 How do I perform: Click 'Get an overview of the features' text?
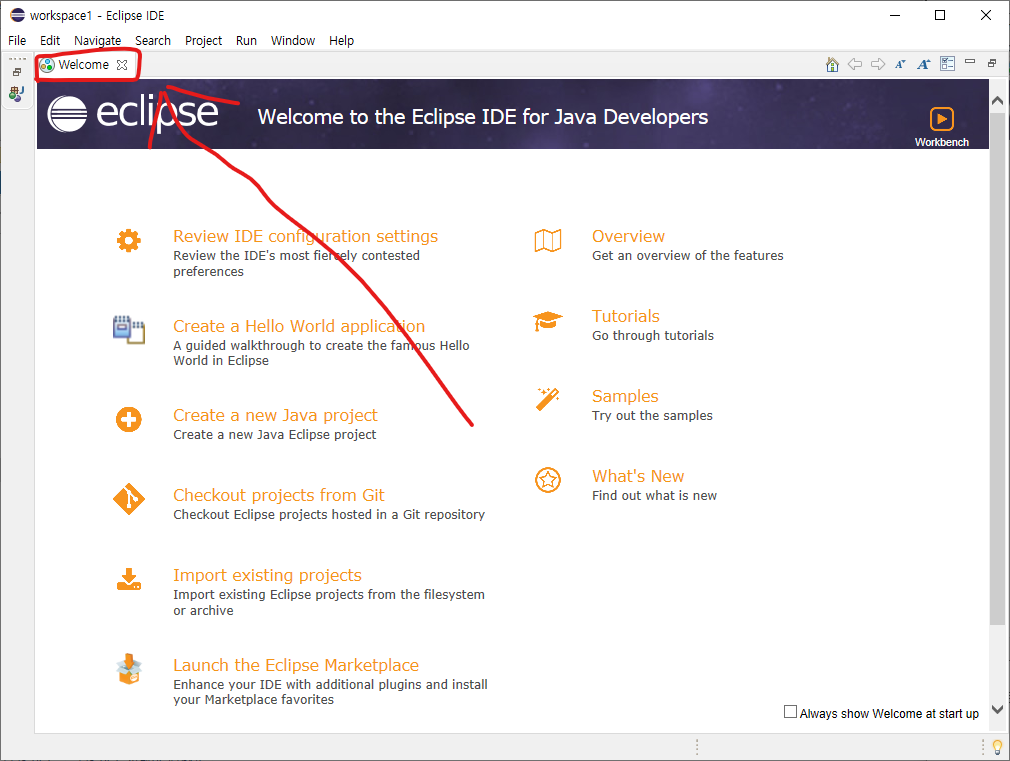(687, 256)
